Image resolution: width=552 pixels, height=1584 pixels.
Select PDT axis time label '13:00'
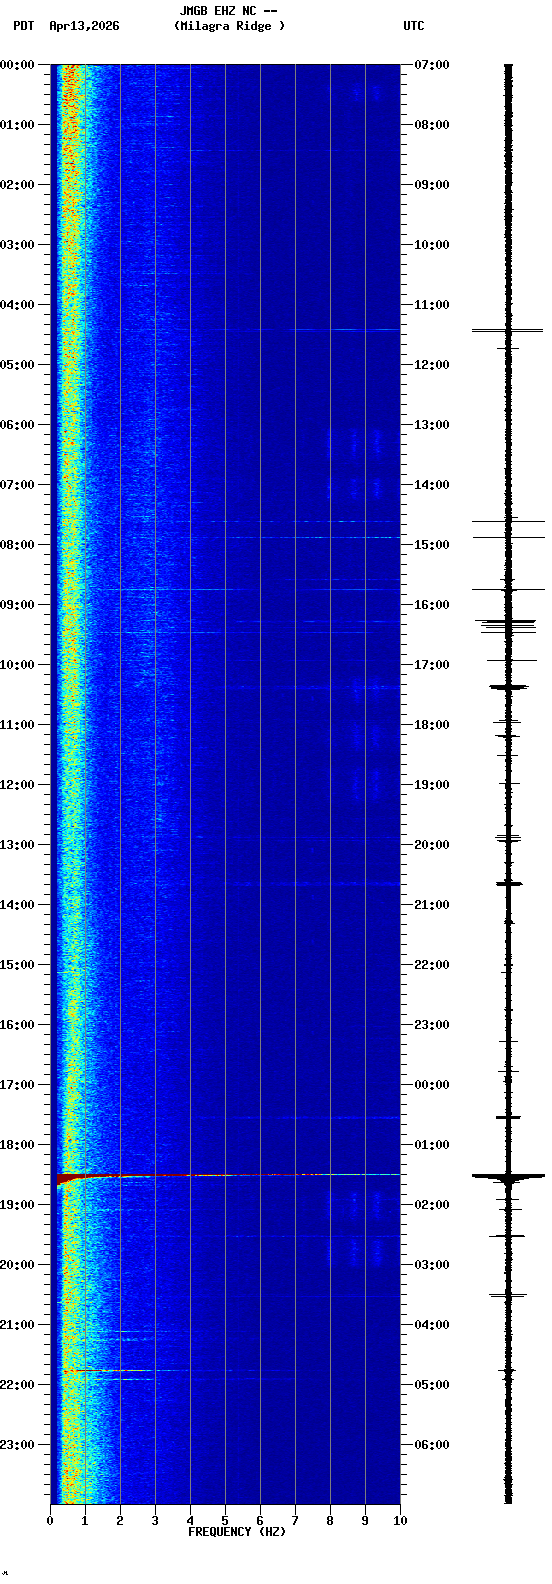click(x=17, y=845)
